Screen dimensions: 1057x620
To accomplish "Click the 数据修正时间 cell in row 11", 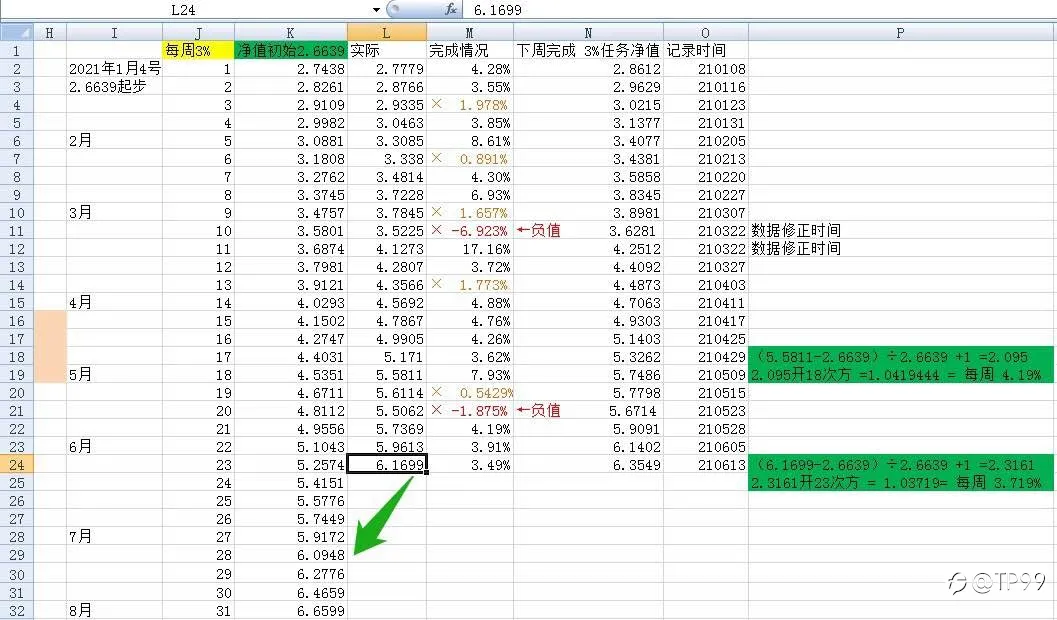I will coord(796,230).
